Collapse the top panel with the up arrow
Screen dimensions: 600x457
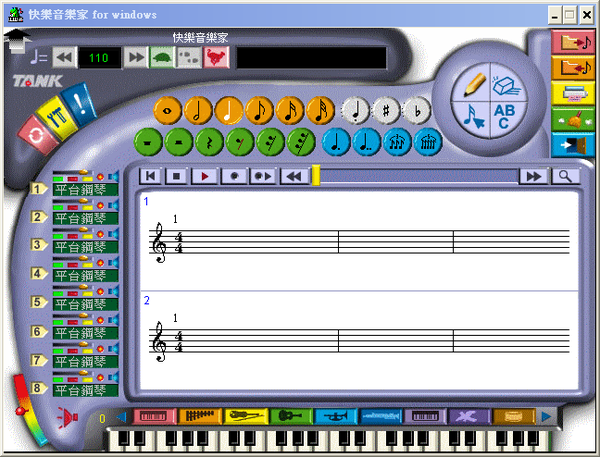coord(17,41)
